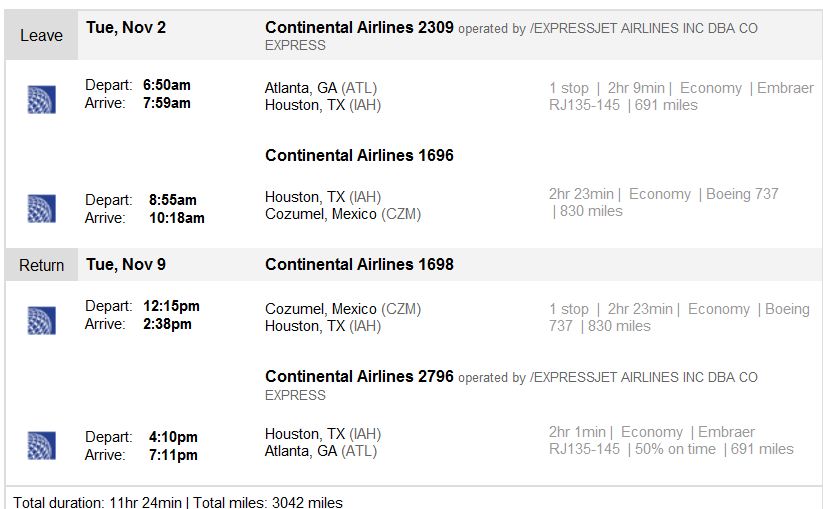Click the 50% on time statistic

point(675,449)
